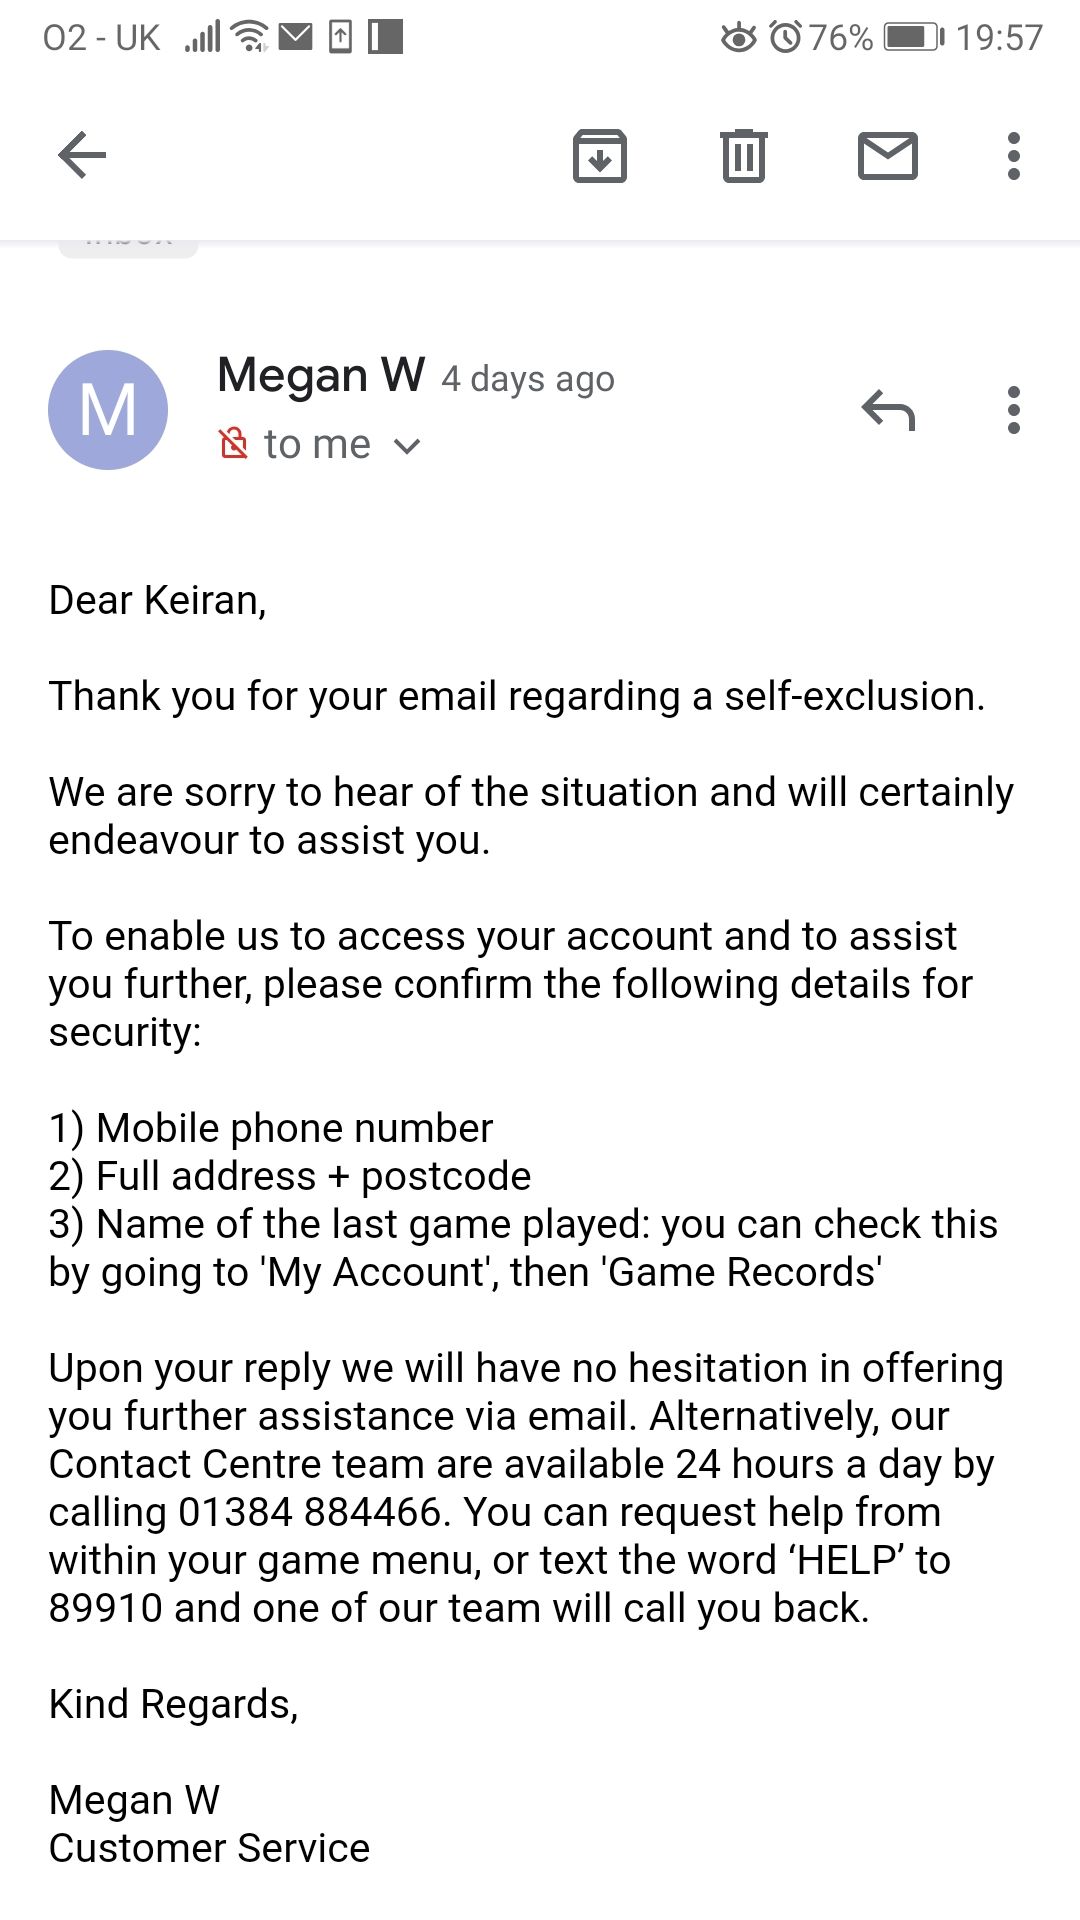
Task: Delete the email using the trash icon
Action: click(744, 156)
